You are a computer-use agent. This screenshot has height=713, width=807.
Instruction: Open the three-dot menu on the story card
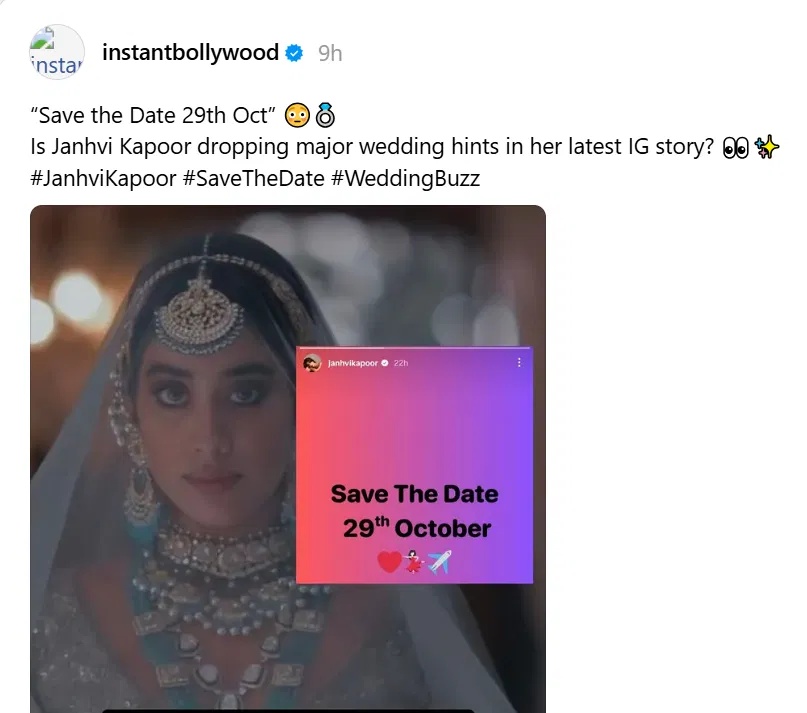pos(518,362)
